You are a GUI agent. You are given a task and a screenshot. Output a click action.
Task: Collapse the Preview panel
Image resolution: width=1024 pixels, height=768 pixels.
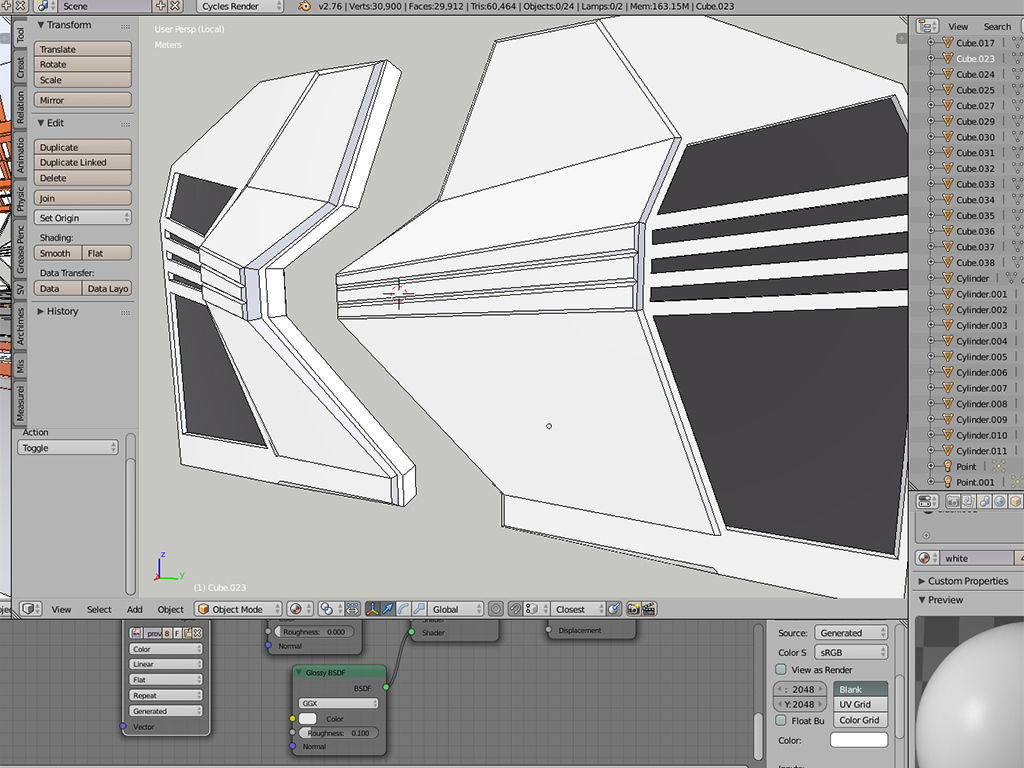tap(922, 600)
